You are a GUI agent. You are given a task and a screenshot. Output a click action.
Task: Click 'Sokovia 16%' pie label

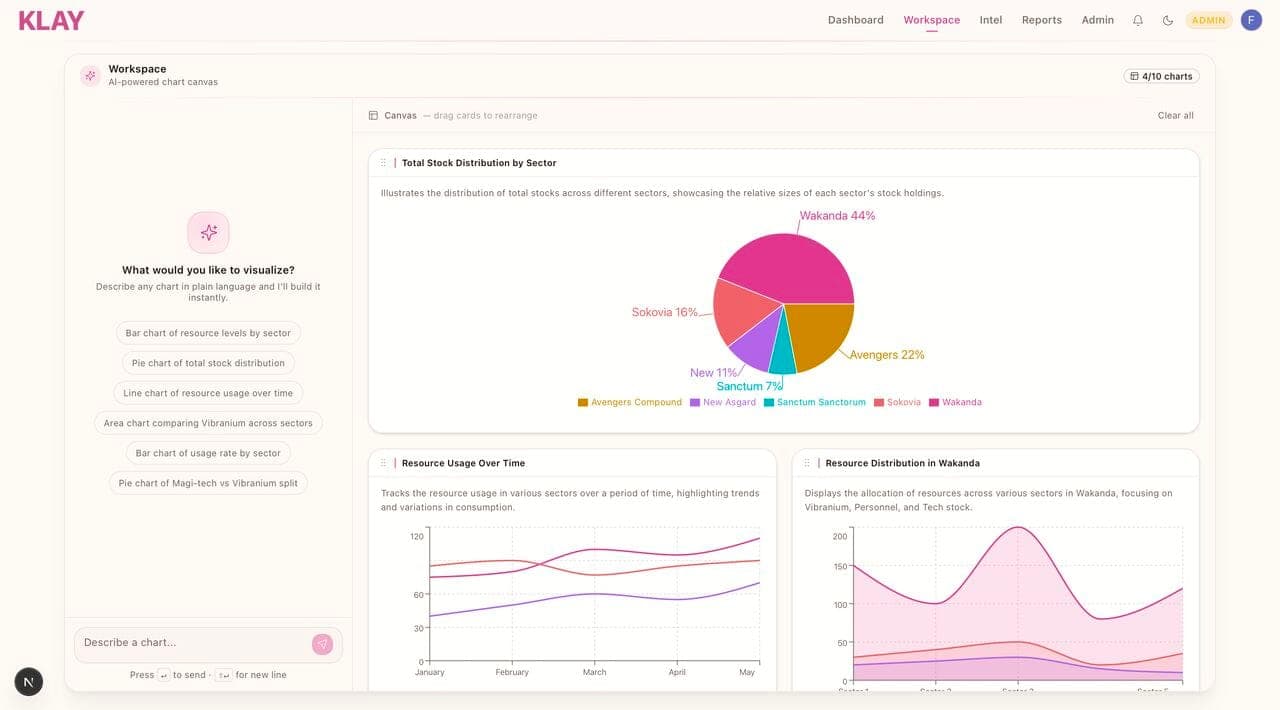[665, 312]
